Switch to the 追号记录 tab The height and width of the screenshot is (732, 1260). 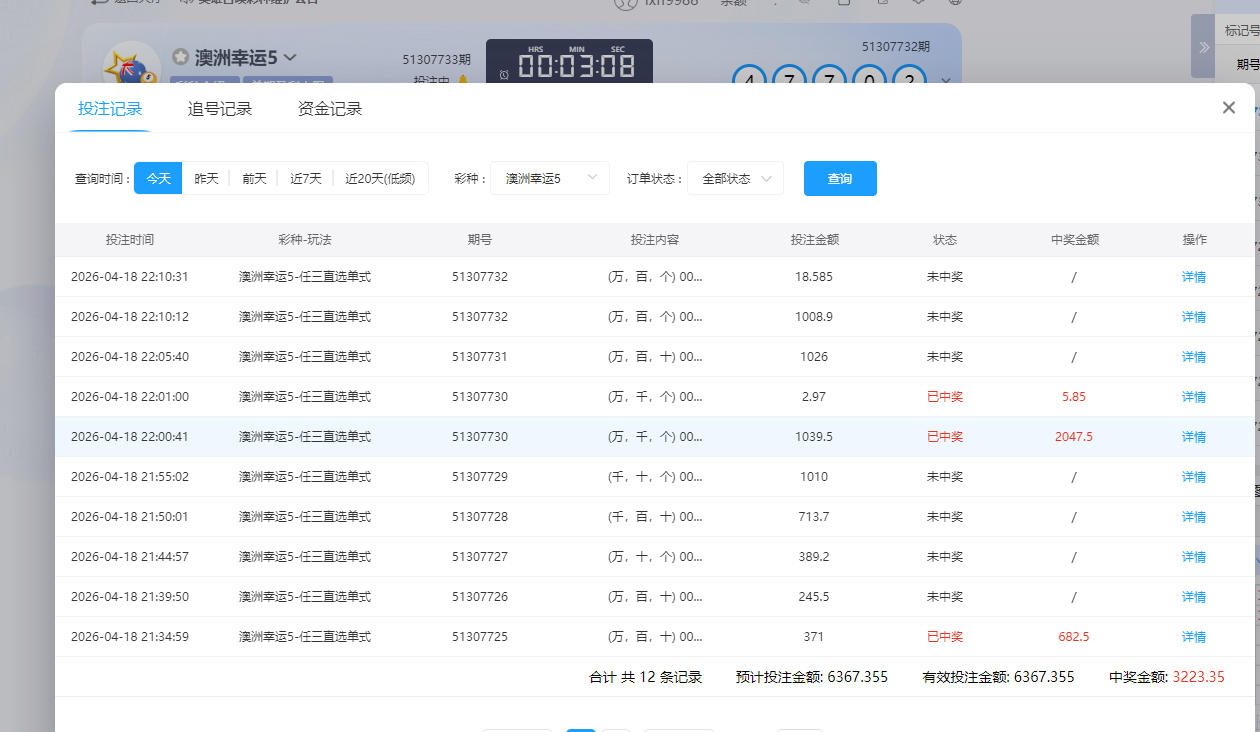pyautogui.click(x=220, y=109)
